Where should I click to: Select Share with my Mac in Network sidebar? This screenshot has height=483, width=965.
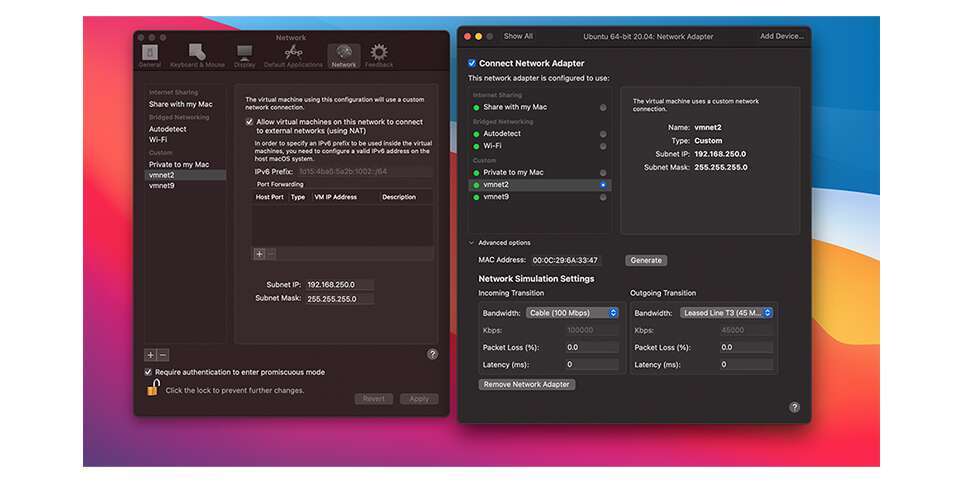click(181, 105)
